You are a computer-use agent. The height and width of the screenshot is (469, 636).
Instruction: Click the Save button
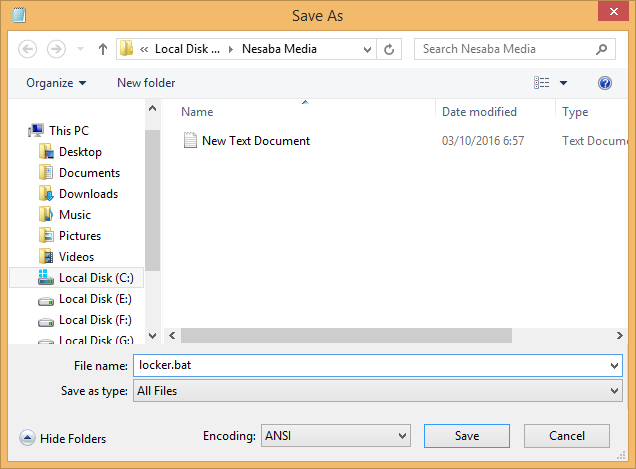click(x=467, y=436)
